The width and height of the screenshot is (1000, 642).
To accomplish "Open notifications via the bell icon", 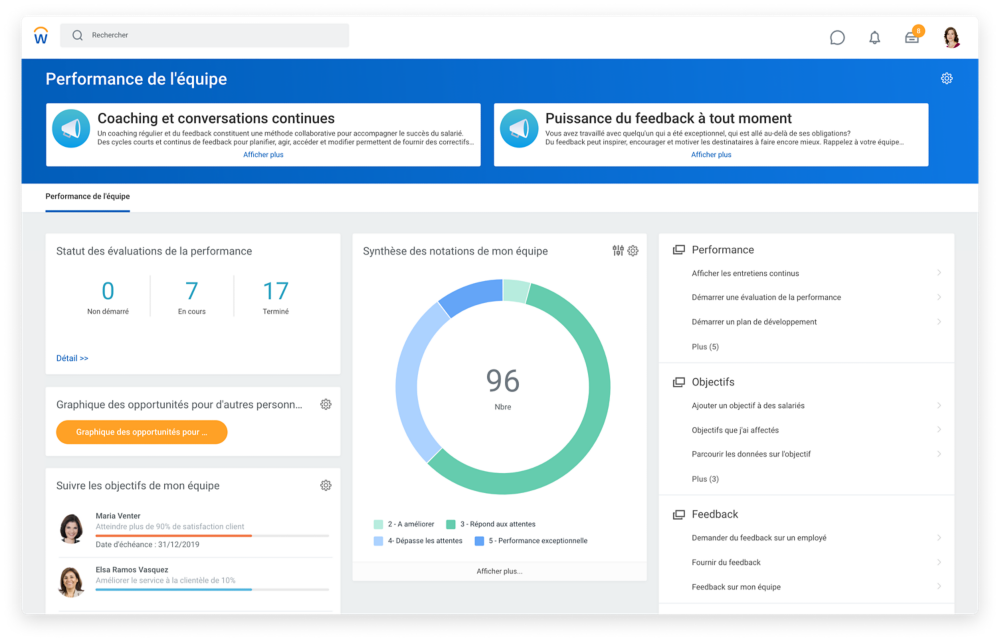I will pyautogui.click(x=874, y=37).
